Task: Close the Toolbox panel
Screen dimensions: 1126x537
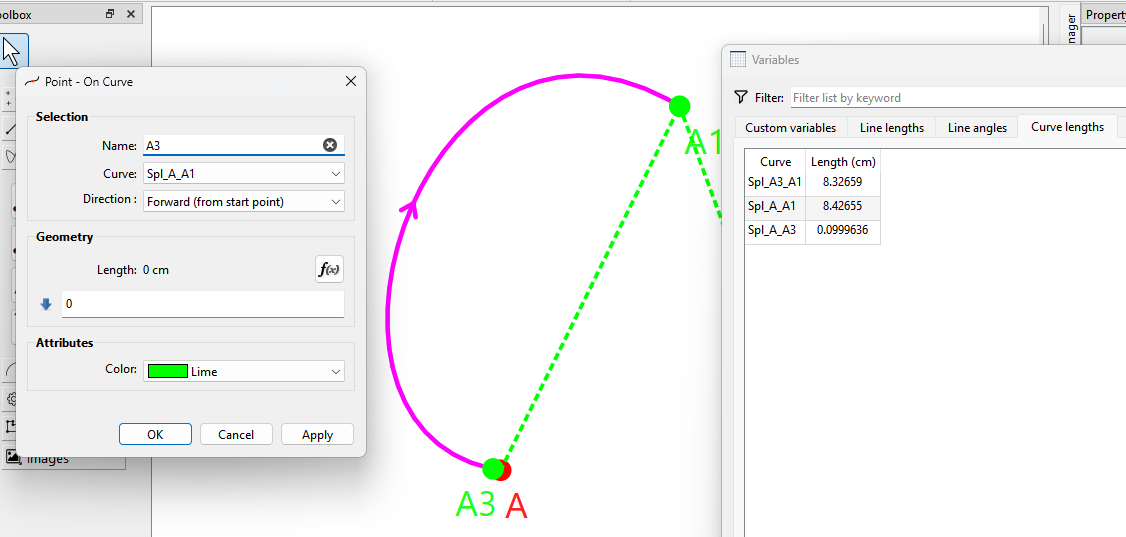Action: 131,15
